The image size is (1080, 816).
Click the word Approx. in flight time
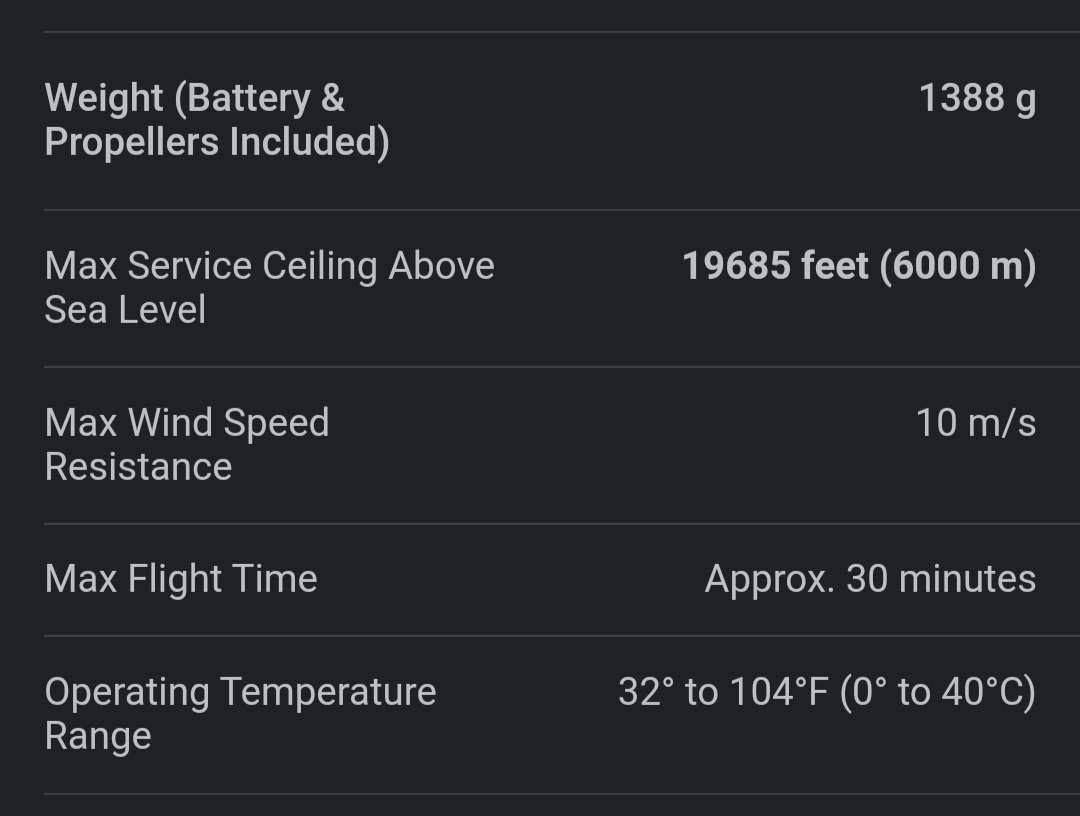[x=770, y=579]
